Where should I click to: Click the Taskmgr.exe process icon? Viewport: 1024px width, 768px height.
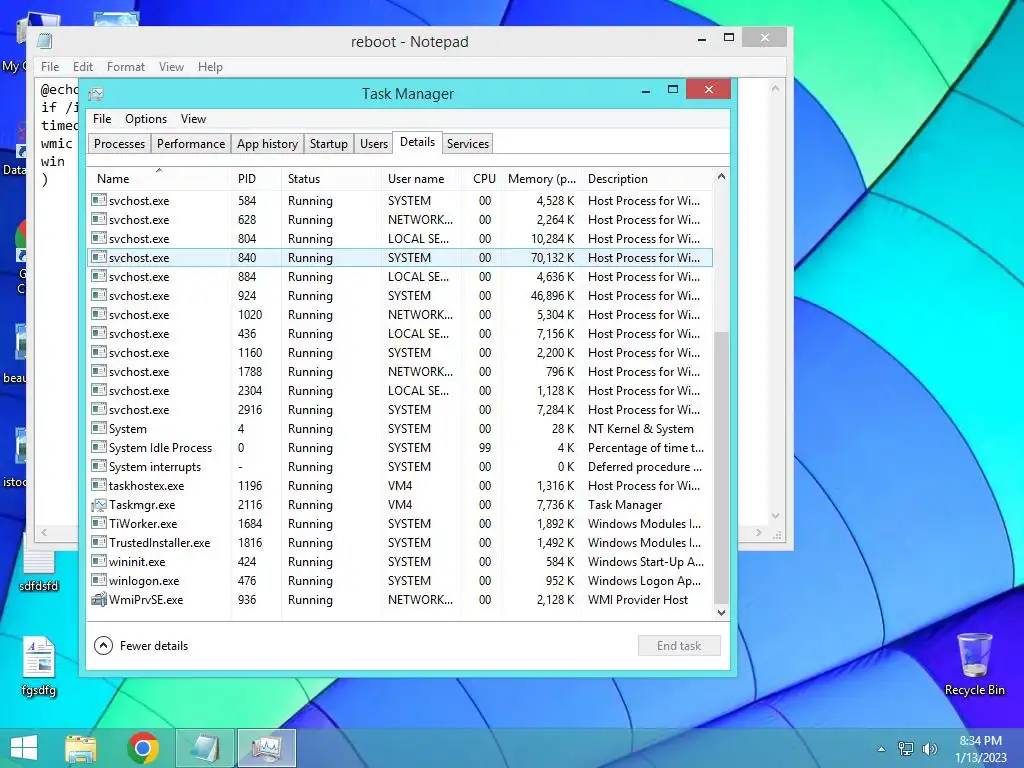pos(99,505)
